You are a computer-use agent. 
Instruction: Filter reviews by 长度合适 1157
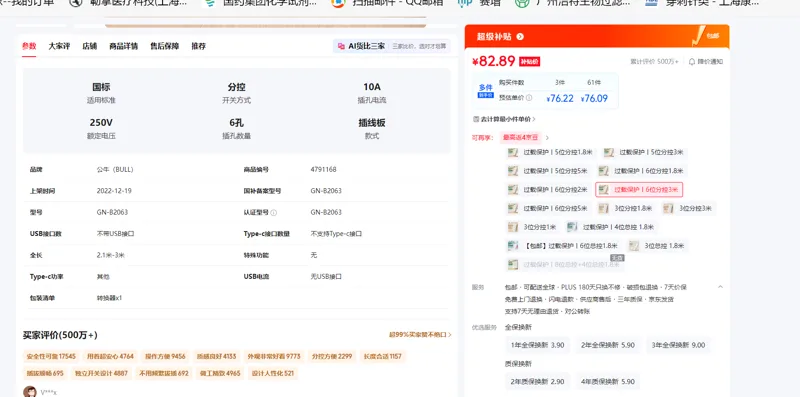click(x=382, y=356)
